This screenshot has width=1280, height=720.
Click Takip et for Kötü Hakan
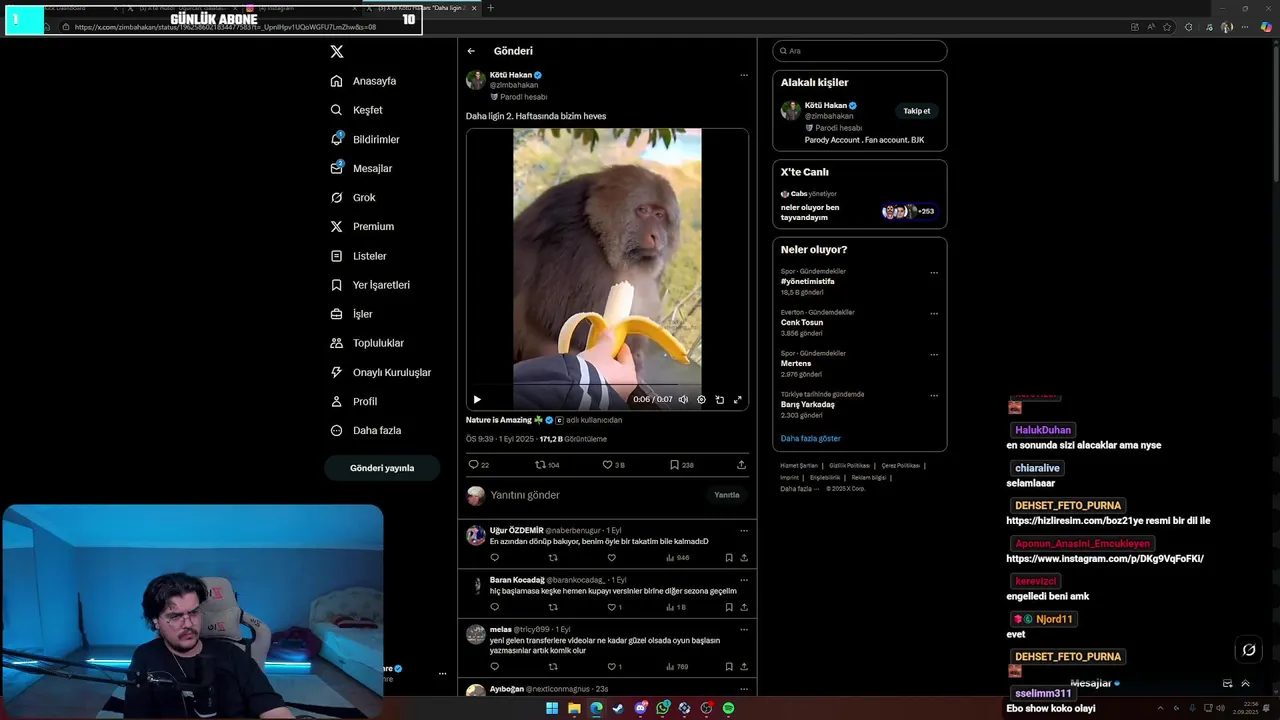click(x=917, y=111)
